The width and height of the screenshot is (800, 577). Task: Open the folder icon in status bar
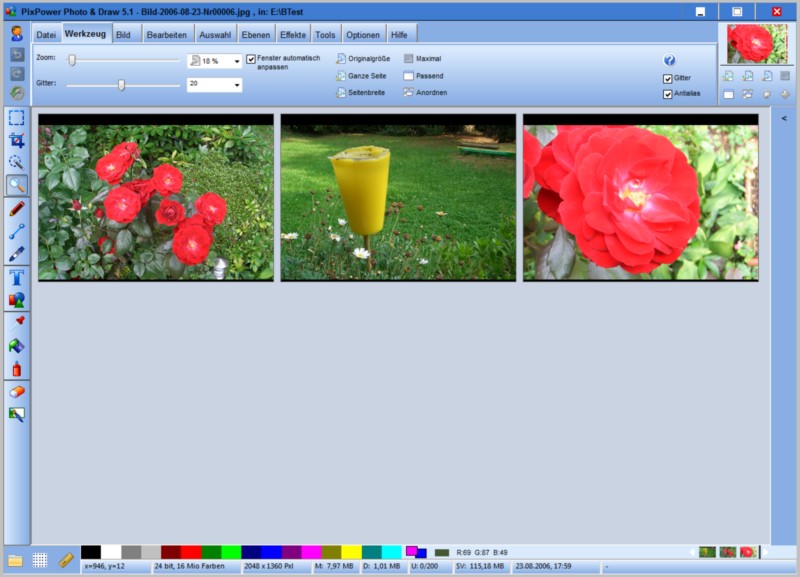(x=15, y=560)
